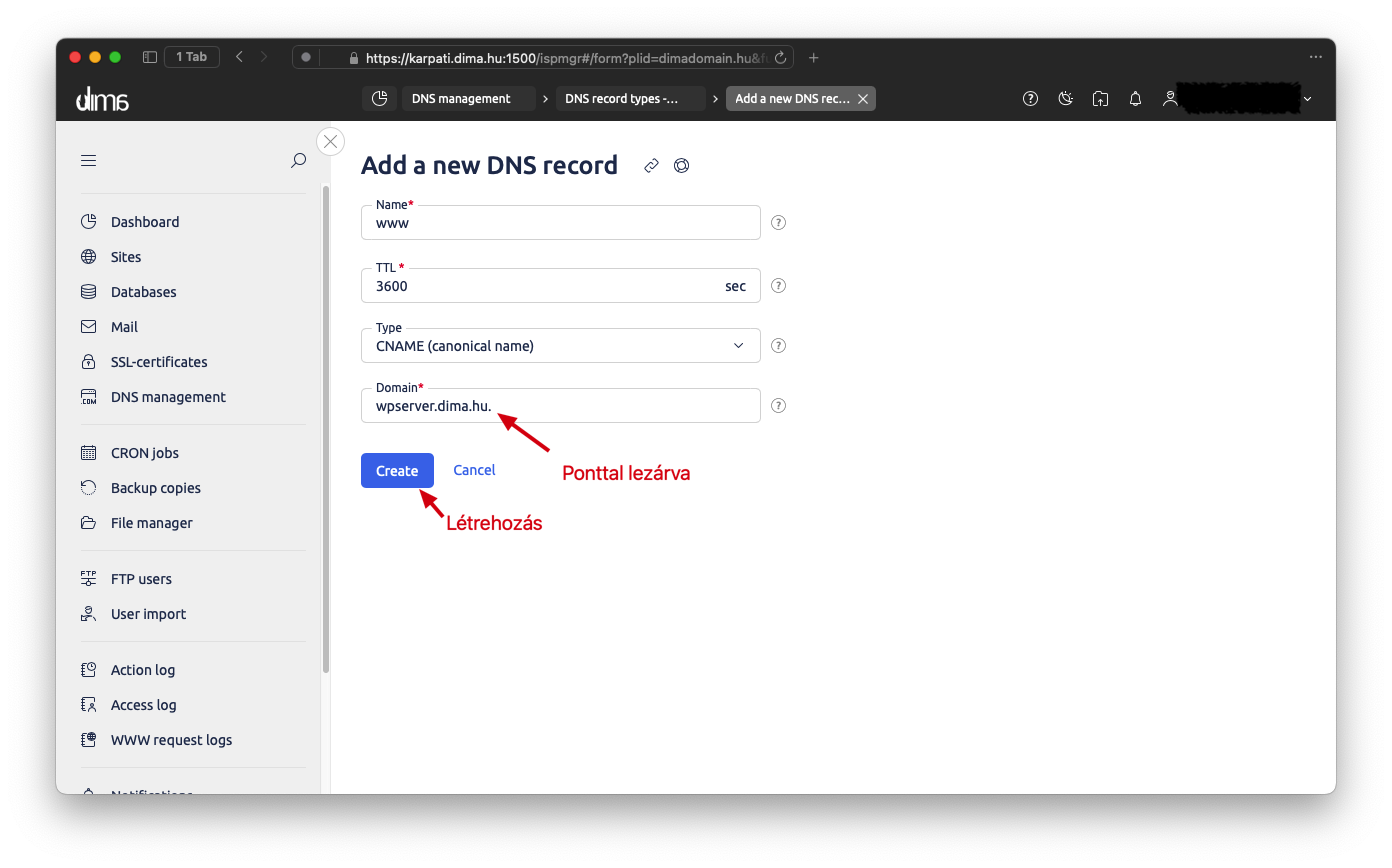Open the hamburger menu in sidebar
The width and height of the screenshot is (1392, 868).
(x=89, y=160)
